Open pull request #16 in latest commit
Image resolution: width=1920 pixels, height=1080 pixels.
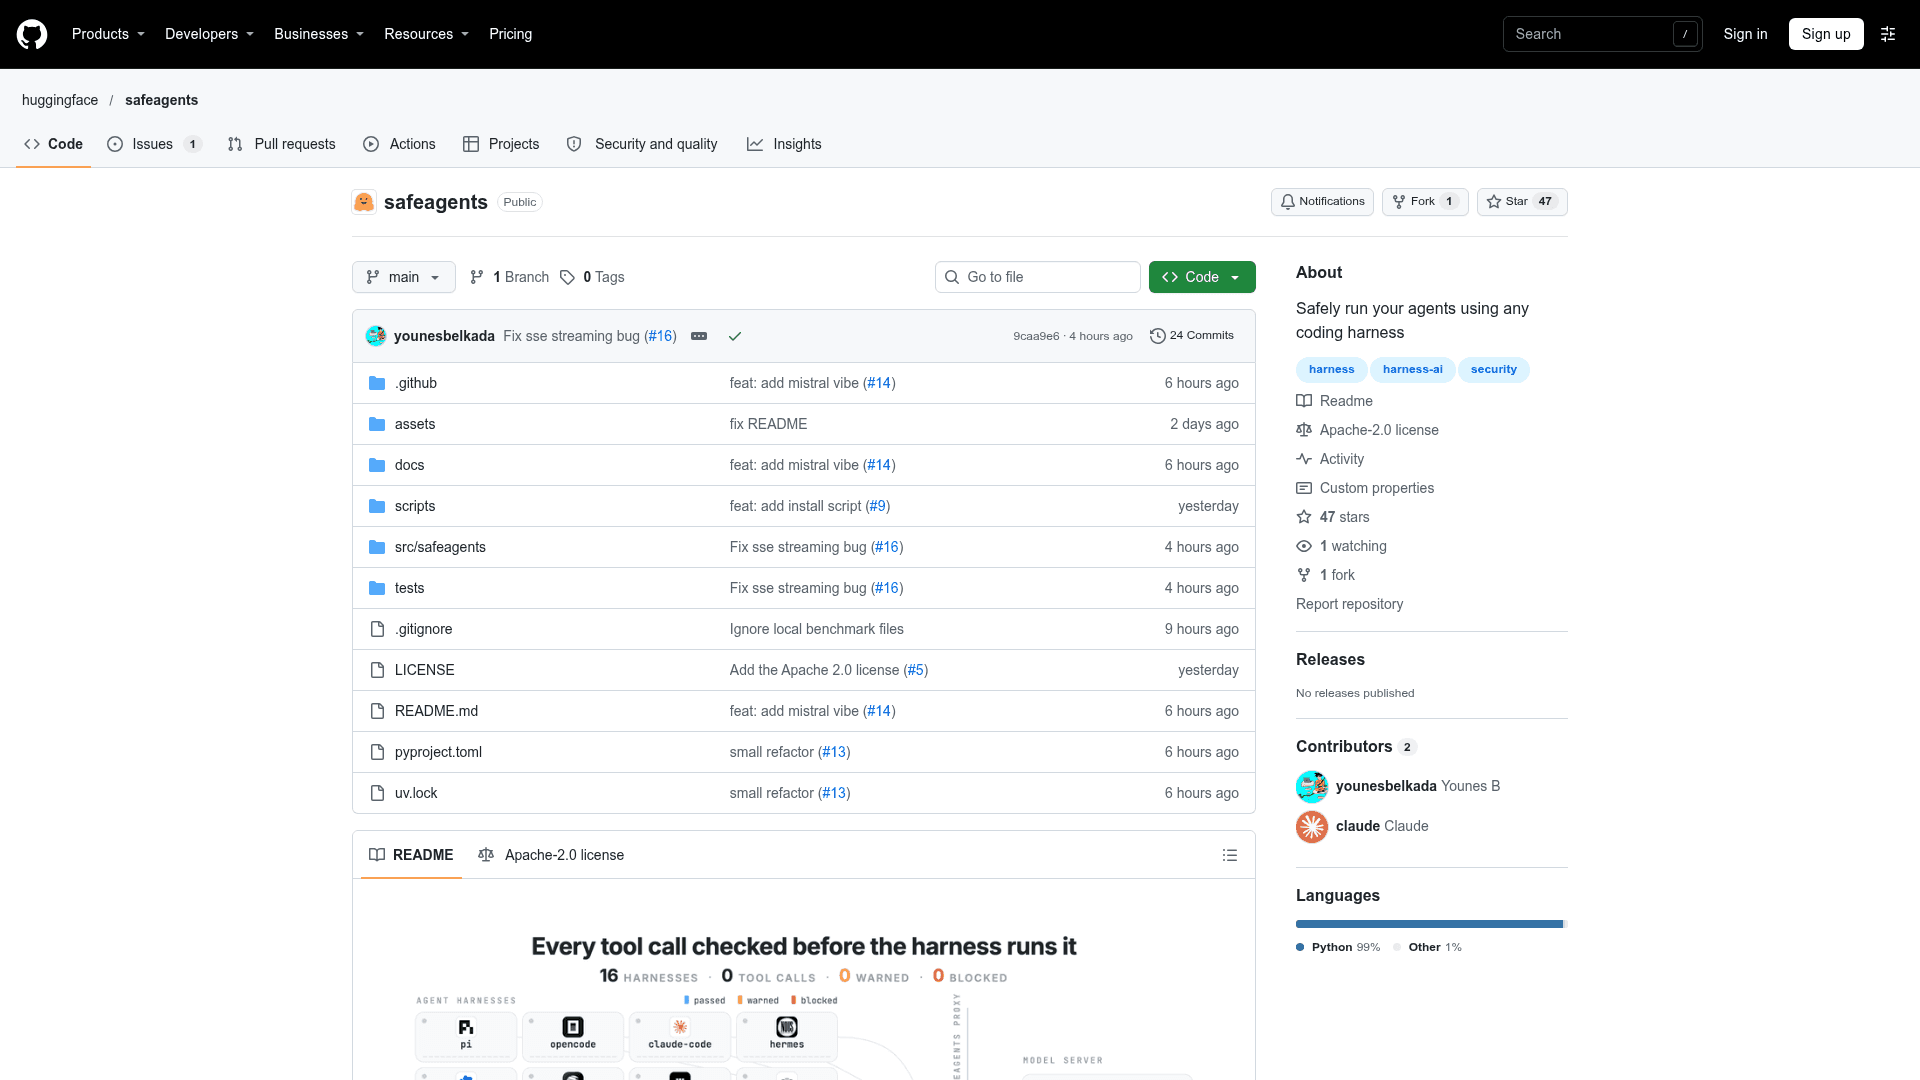[660, 336]
